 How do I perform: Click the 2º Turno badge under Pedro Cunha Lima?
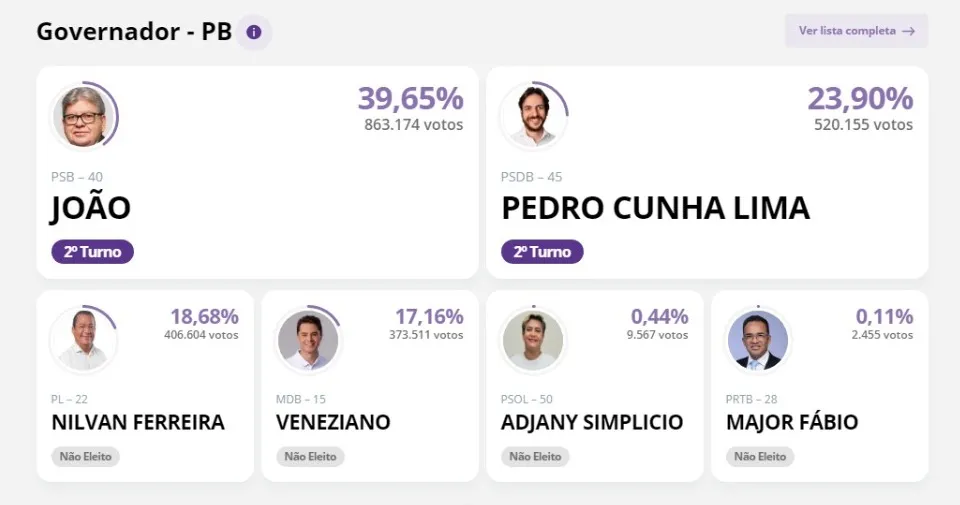542,252
